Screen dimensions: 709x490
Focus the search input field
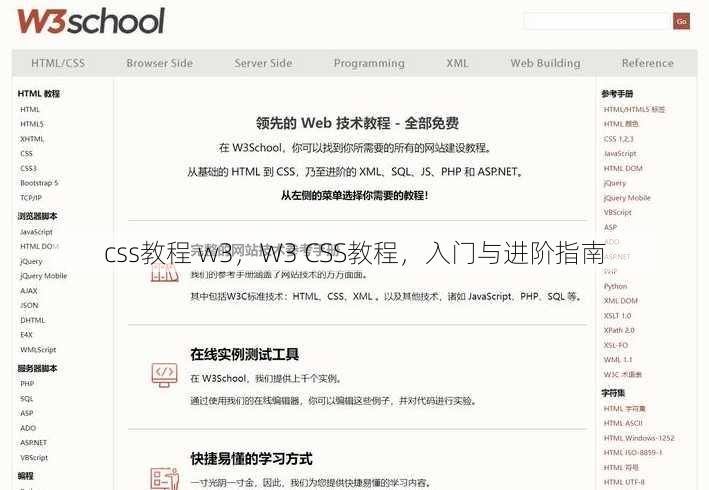pyautogui.click(x=597, y=21)
